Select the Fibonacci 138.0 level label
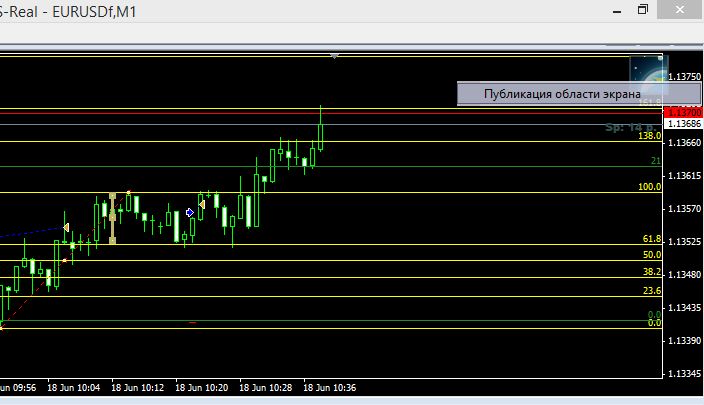704x405 pixels. (649, 136)
